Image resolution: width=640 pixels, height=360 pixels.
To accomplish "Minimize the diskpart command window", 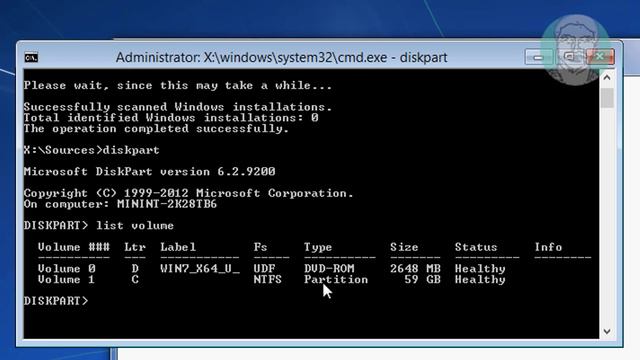I will pyautogui.click(x=538, y=58).
